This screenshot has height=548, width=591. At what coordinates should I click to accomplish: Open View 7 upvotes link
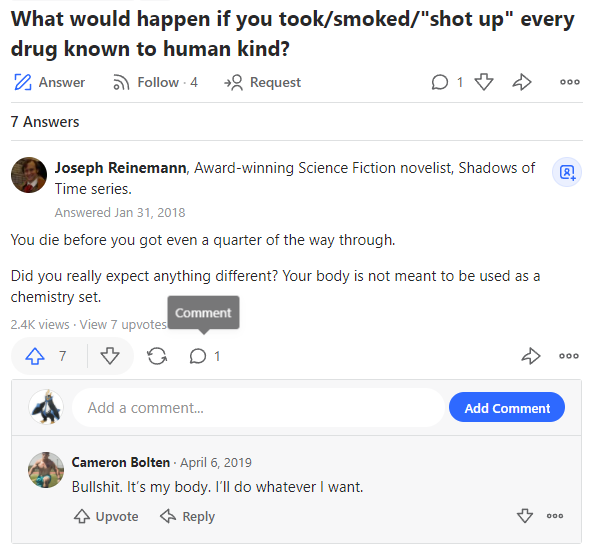tap(123, 325)
